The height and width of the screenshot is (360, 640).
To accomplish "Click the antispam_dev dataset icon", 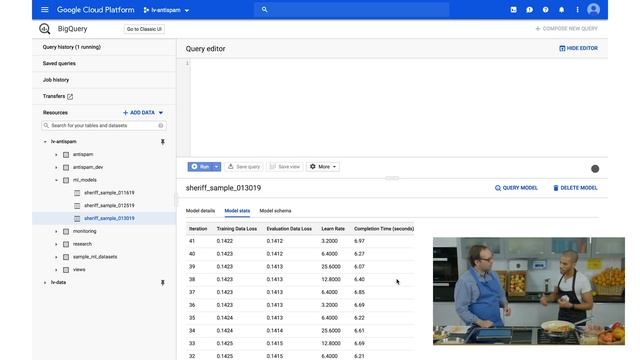I will (66, 167).
